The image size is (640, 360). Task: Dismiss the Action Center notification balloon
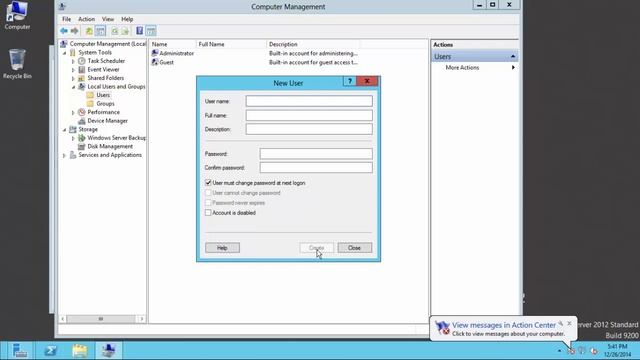569,323
